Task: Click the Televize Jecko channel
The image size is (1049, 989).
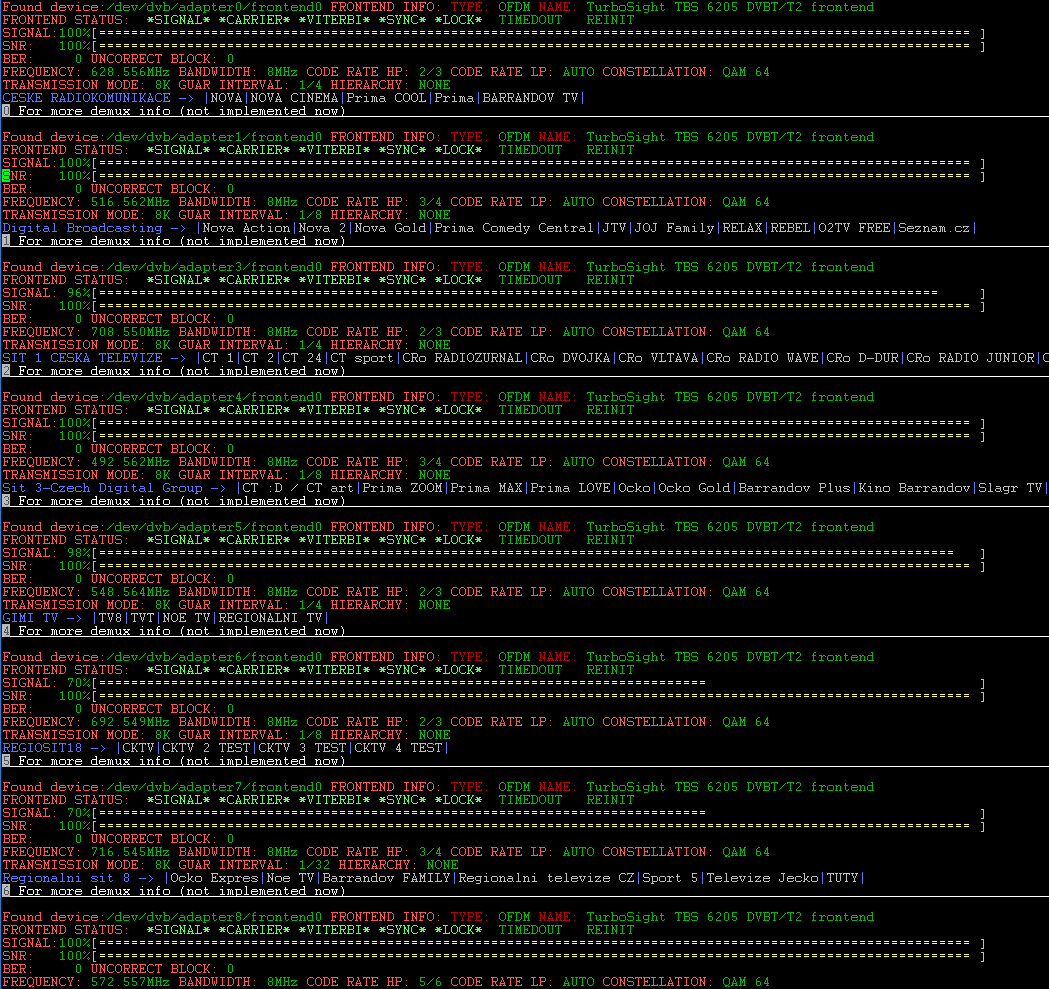Action: [763, 878]
